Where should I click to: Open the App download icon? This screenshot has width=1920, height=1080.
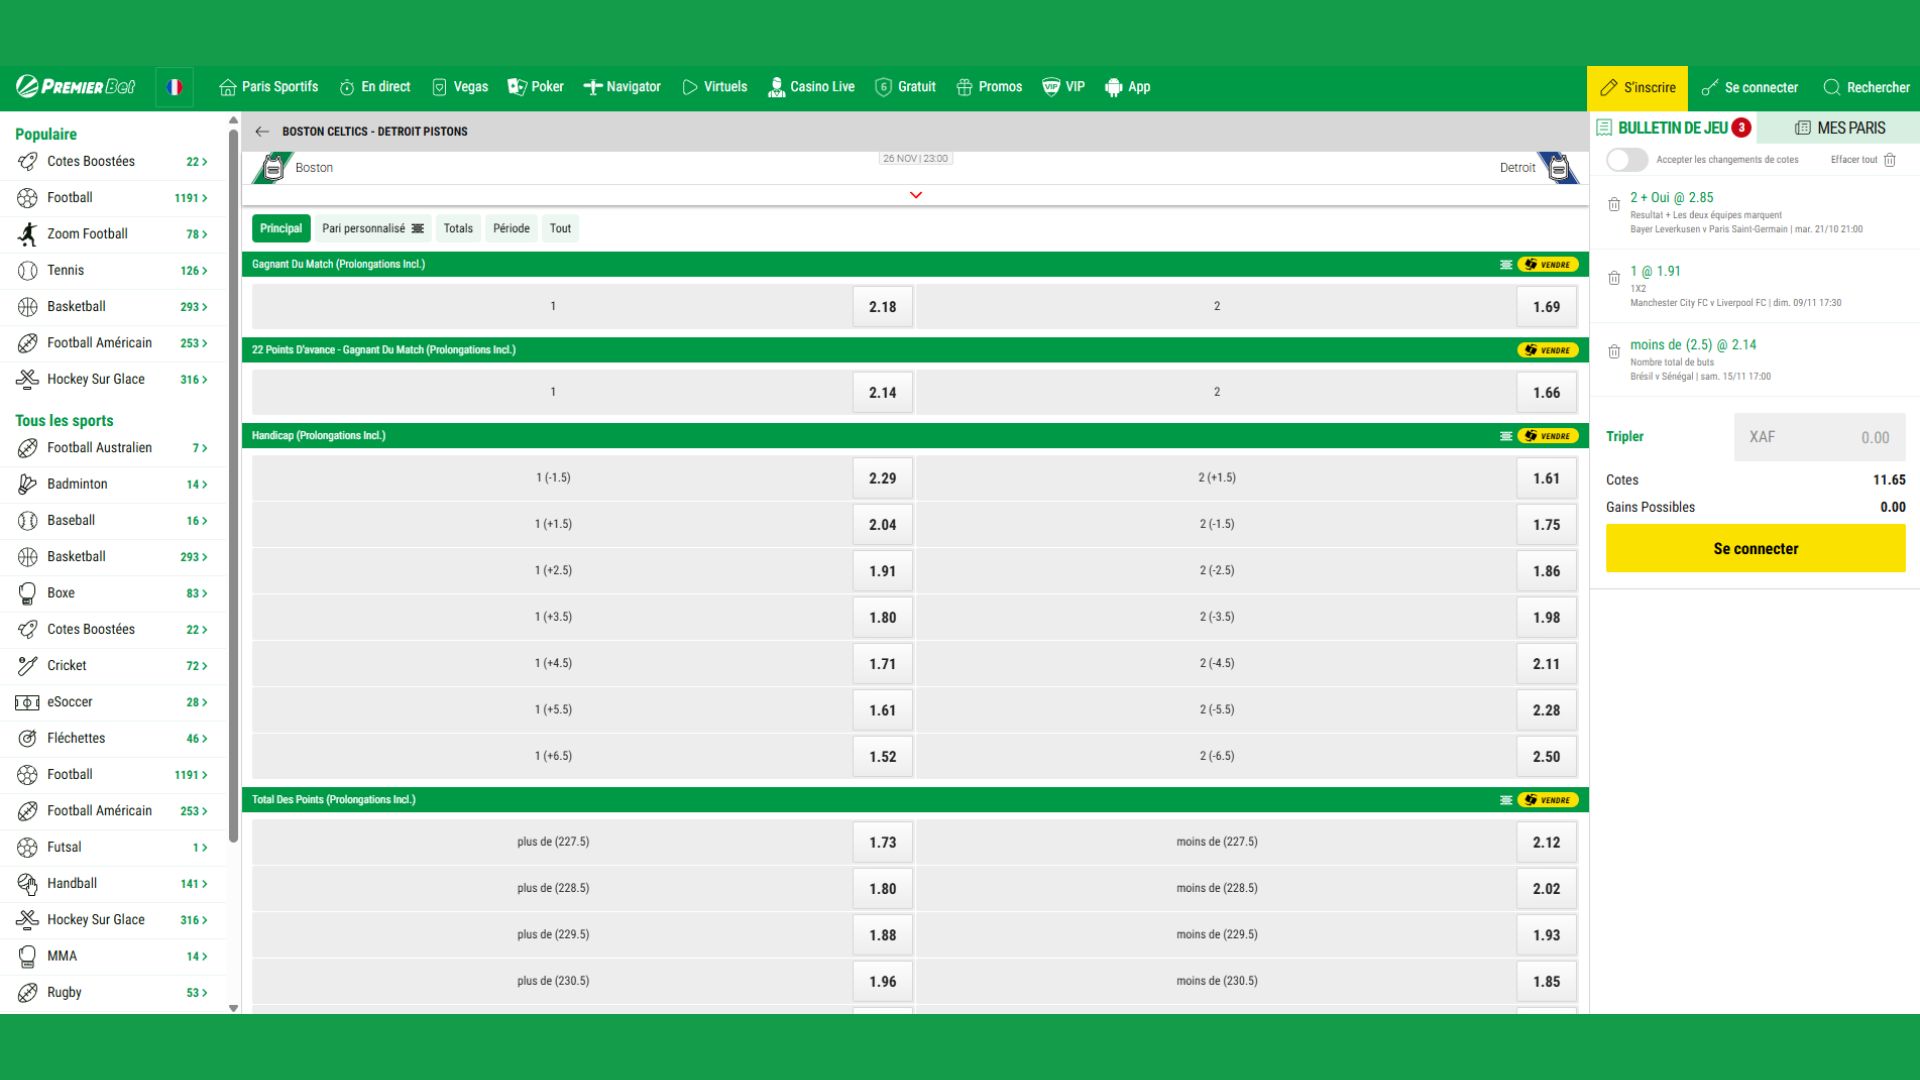(x=1113, y=87)
